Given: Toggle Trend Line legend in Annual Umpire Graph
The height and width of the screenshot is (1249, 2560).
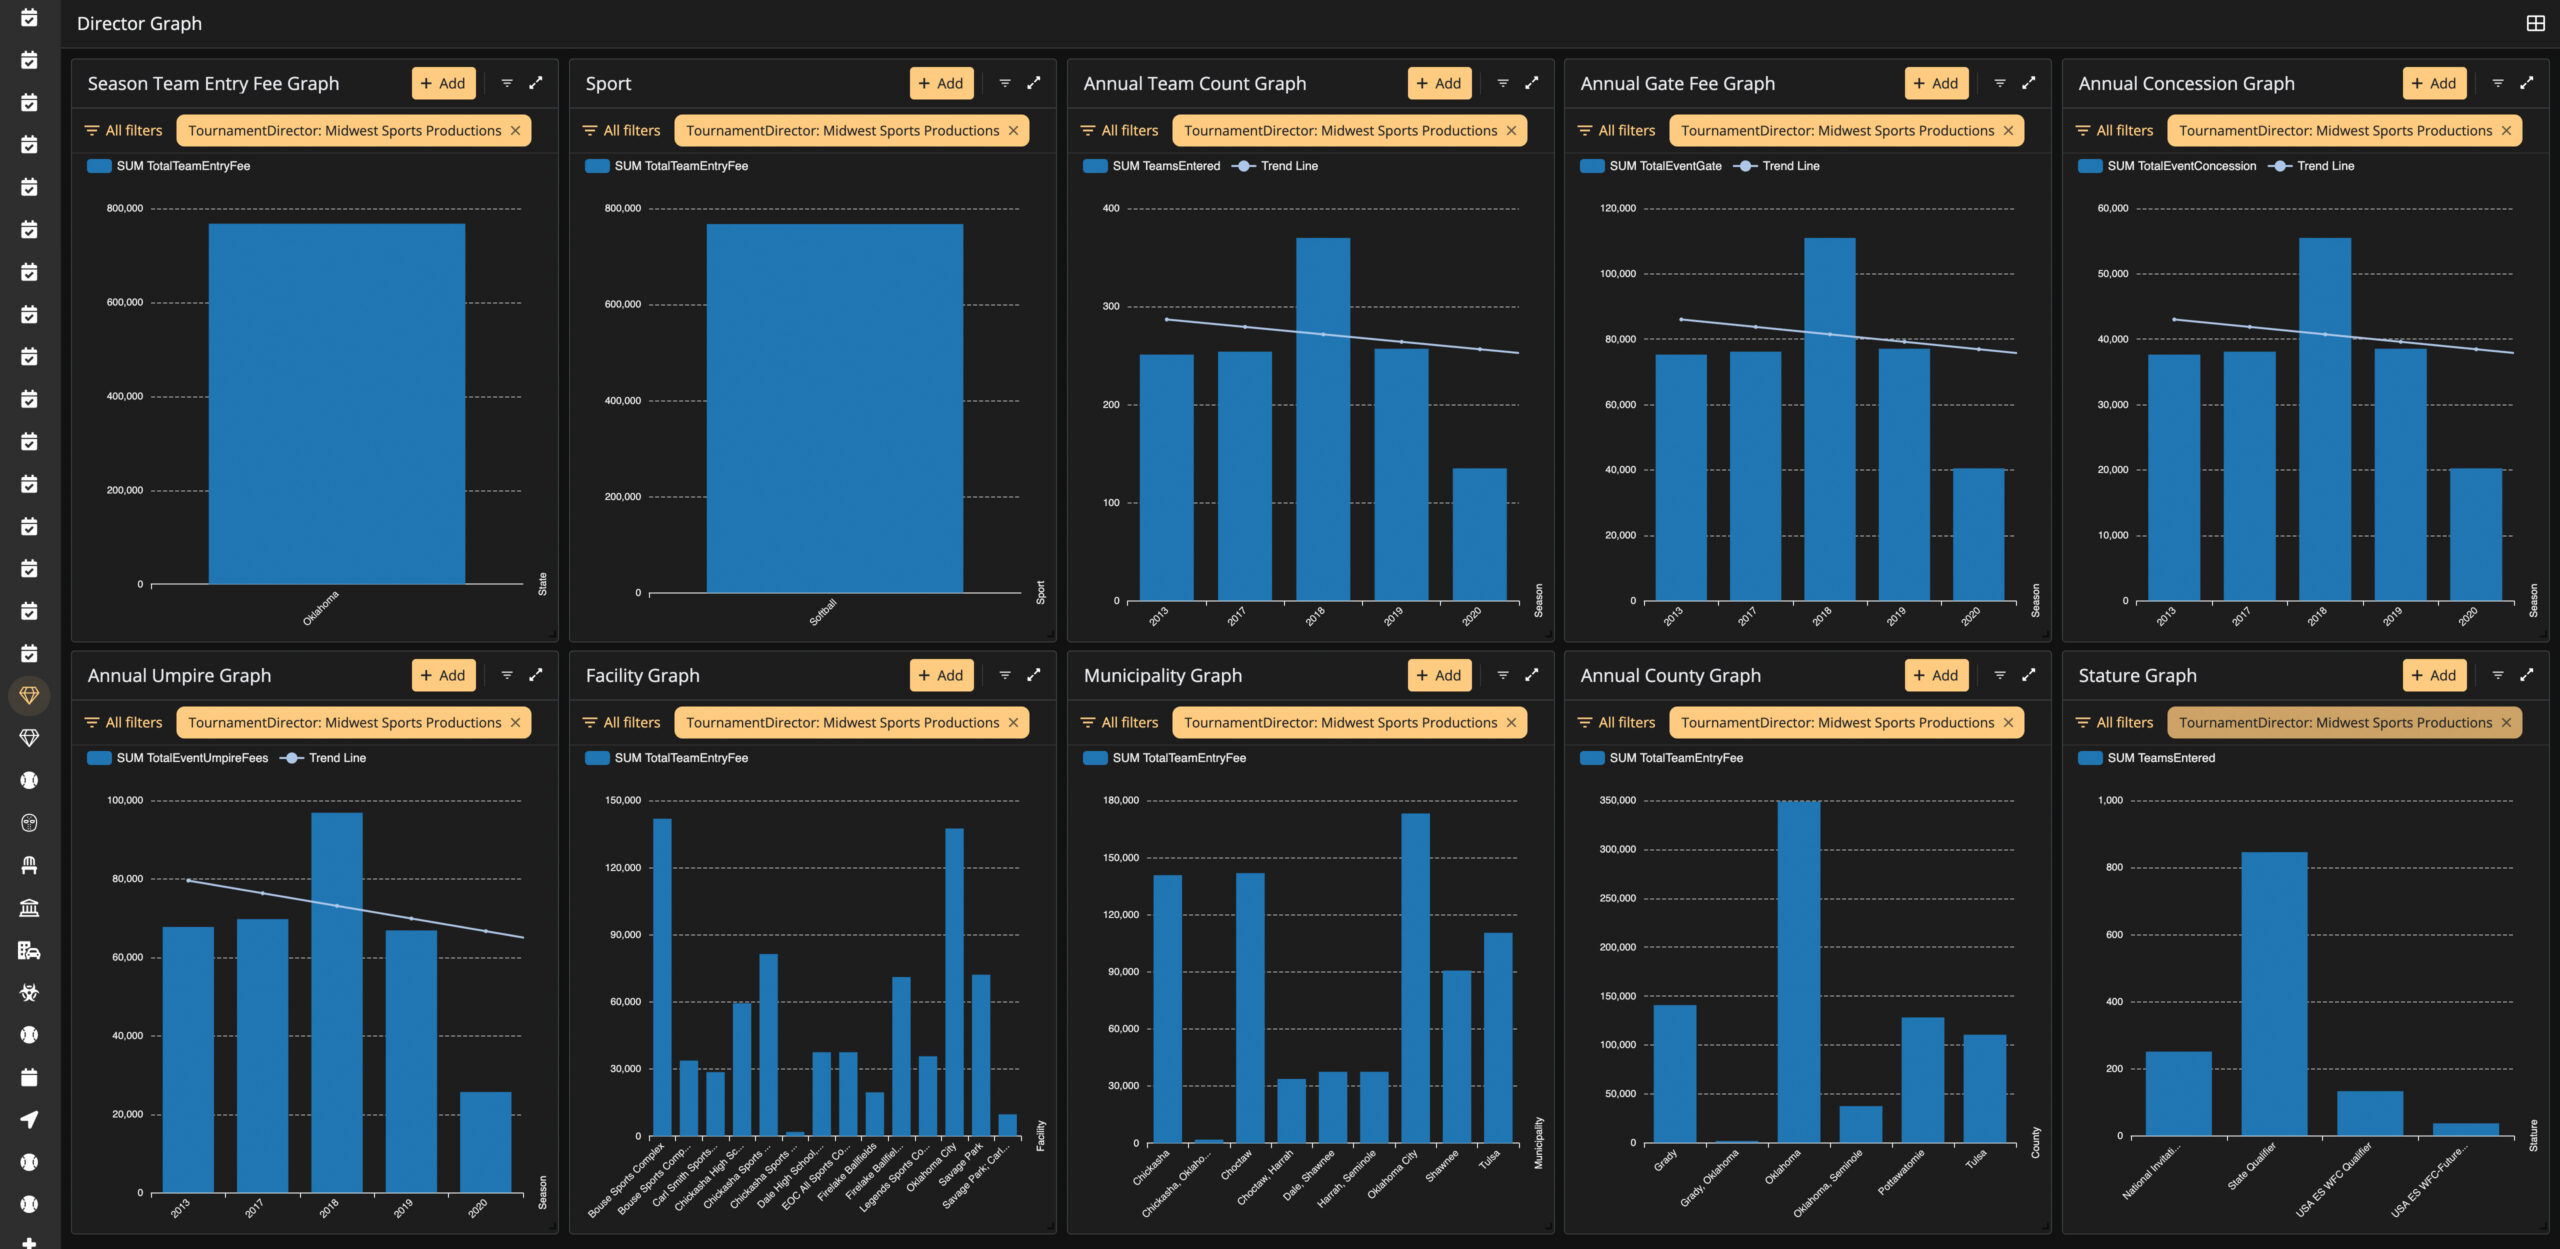Looking at the screenshot, I should point(323,758).
